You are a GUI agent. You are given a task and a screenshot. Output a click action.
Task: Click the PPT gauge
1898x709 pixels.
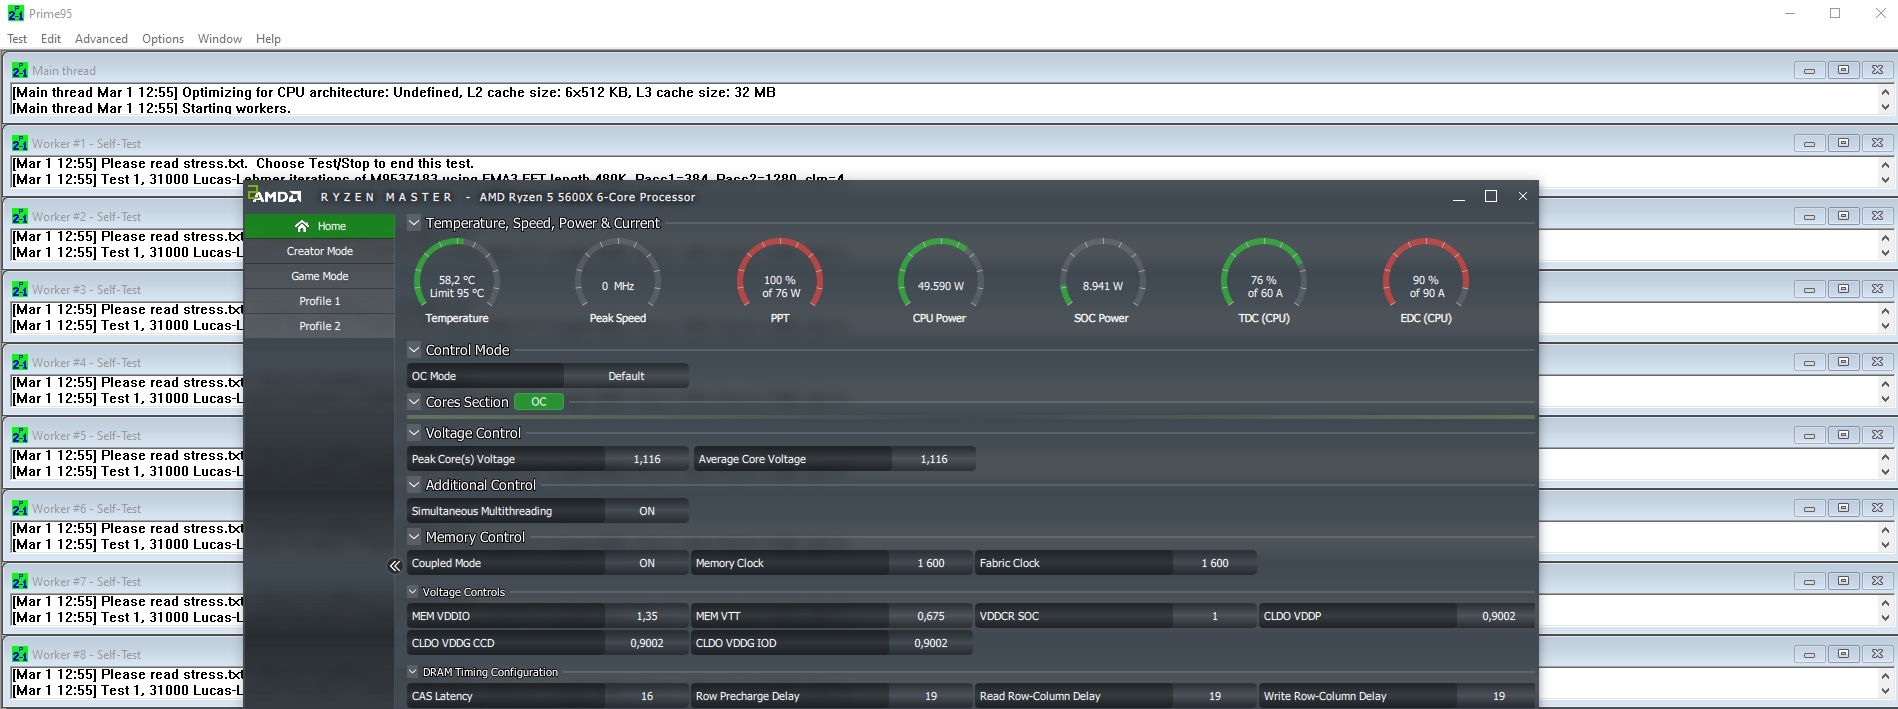(x=780, y=281)
